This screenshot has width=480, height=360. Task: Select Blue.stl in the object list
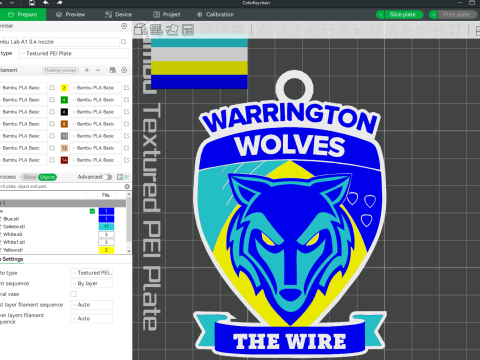click(11, 219)
